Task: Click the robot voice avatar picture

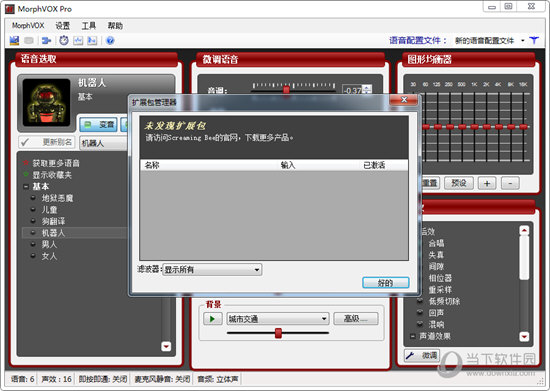Action: coord(46,102)
